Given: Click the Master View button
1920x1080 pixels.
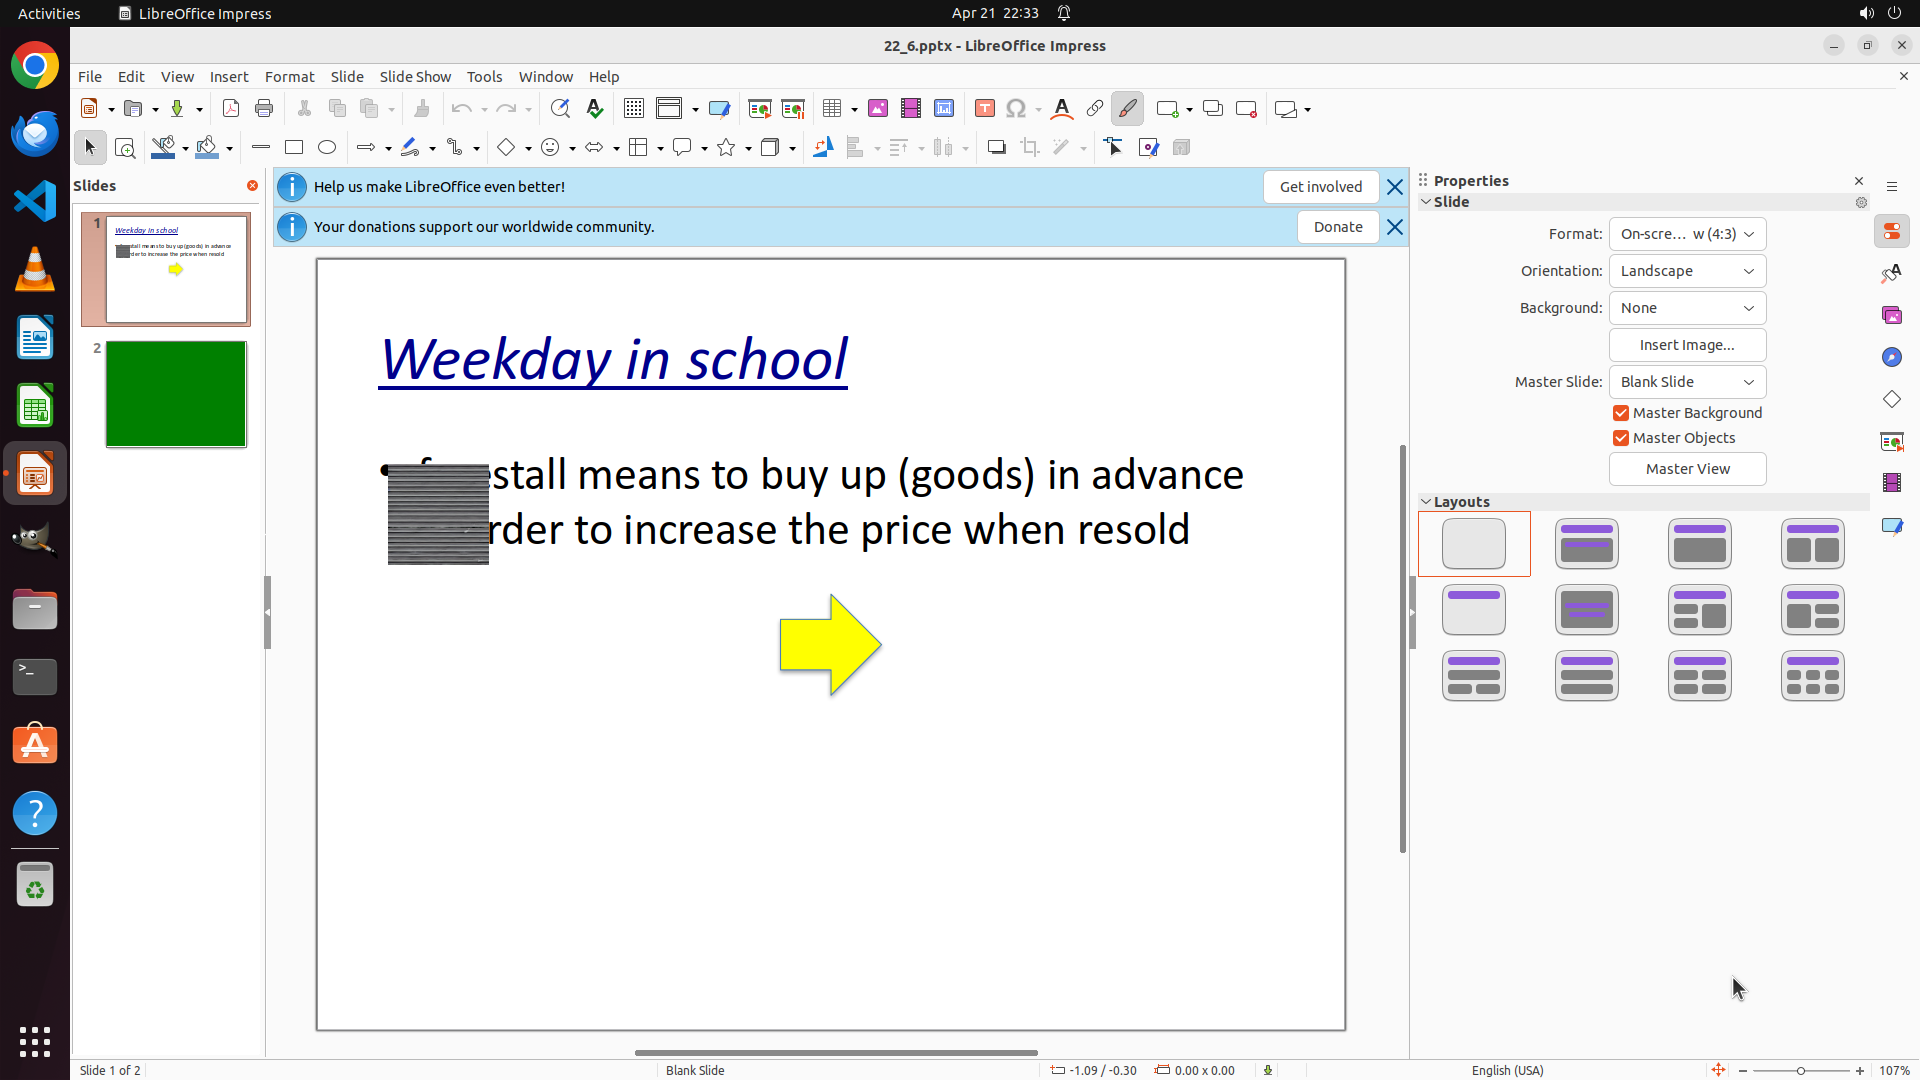Looking at the screenshot, I should coord(1687,469).
